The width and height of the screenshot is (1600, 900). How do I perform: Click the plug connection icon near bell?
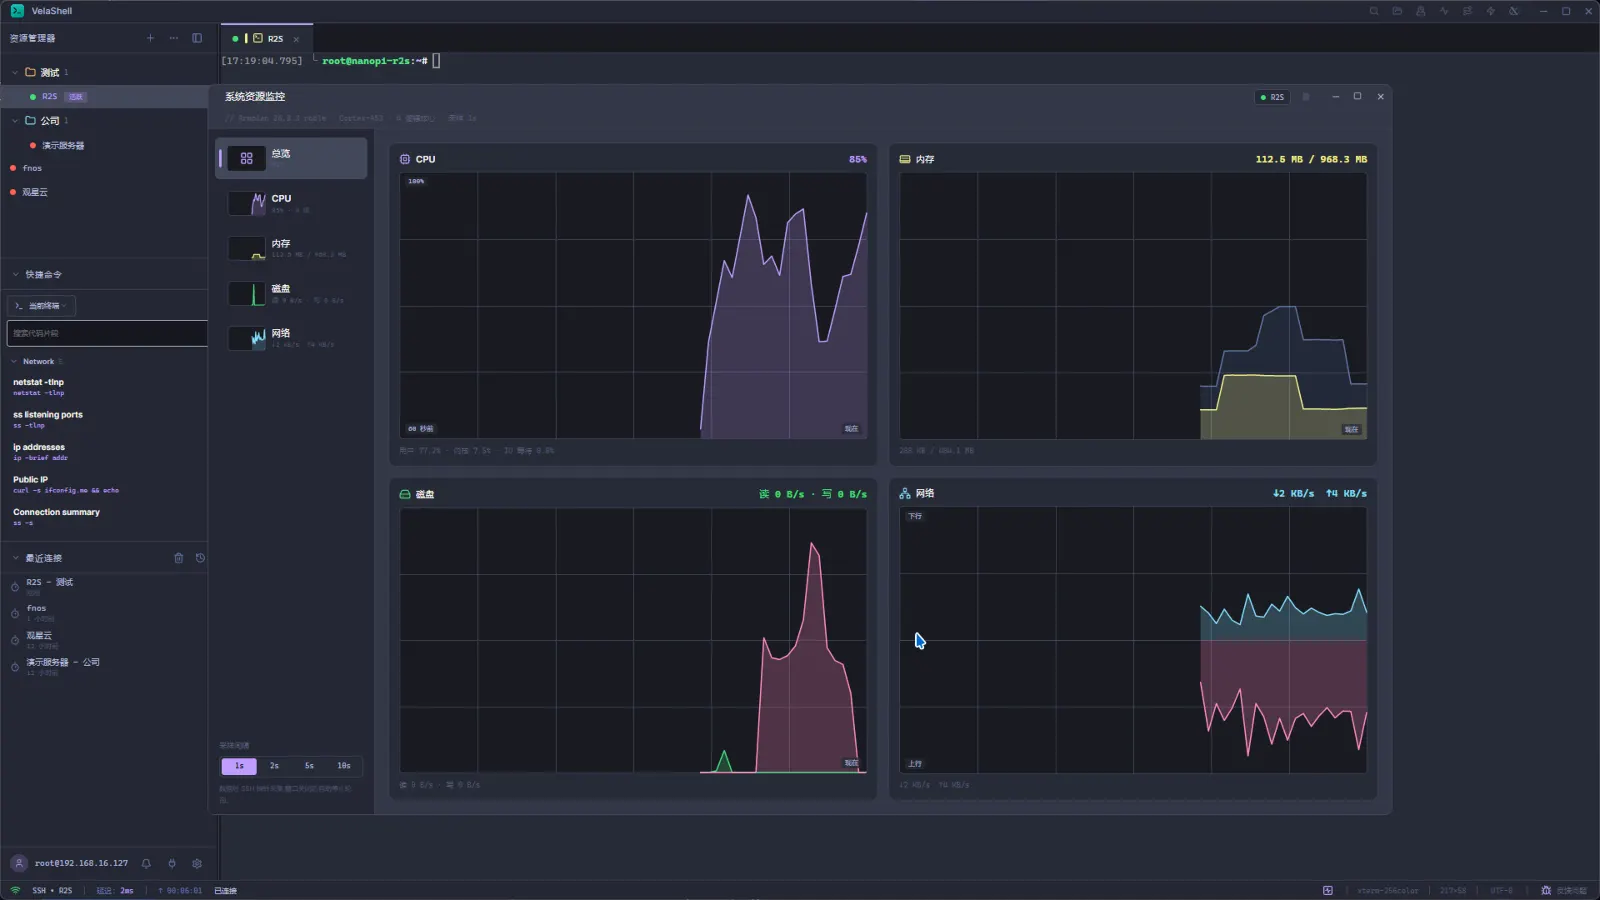pos(171,863)
